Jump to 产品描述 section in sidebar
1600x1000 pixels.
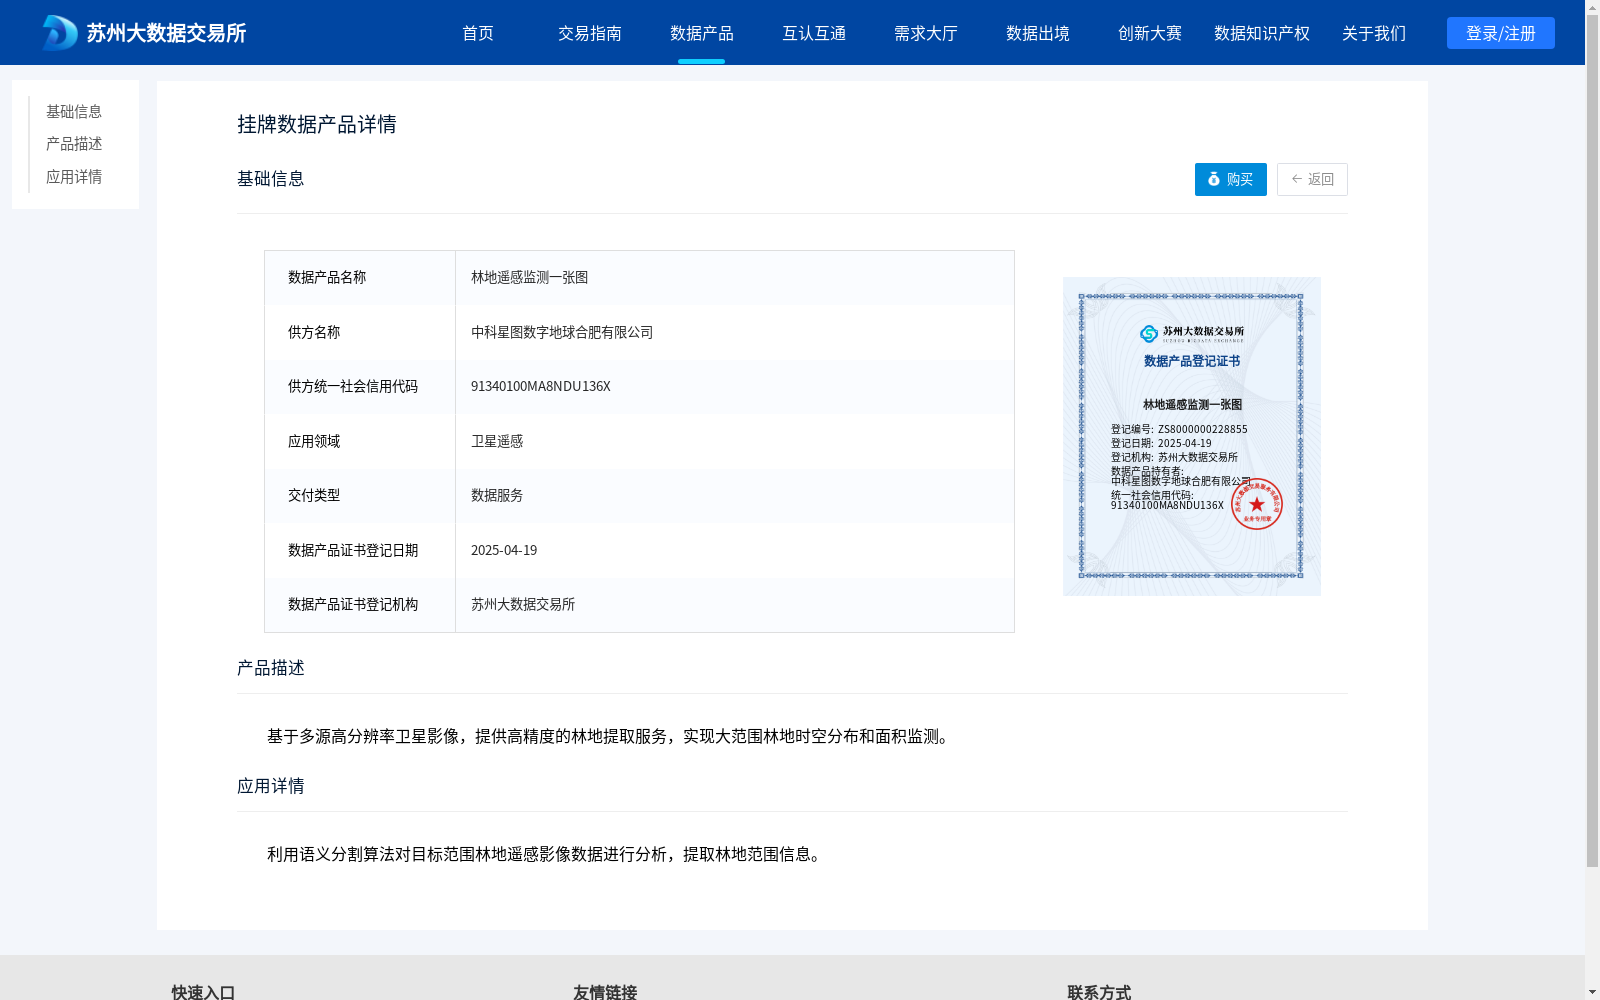tap(74, 144)
